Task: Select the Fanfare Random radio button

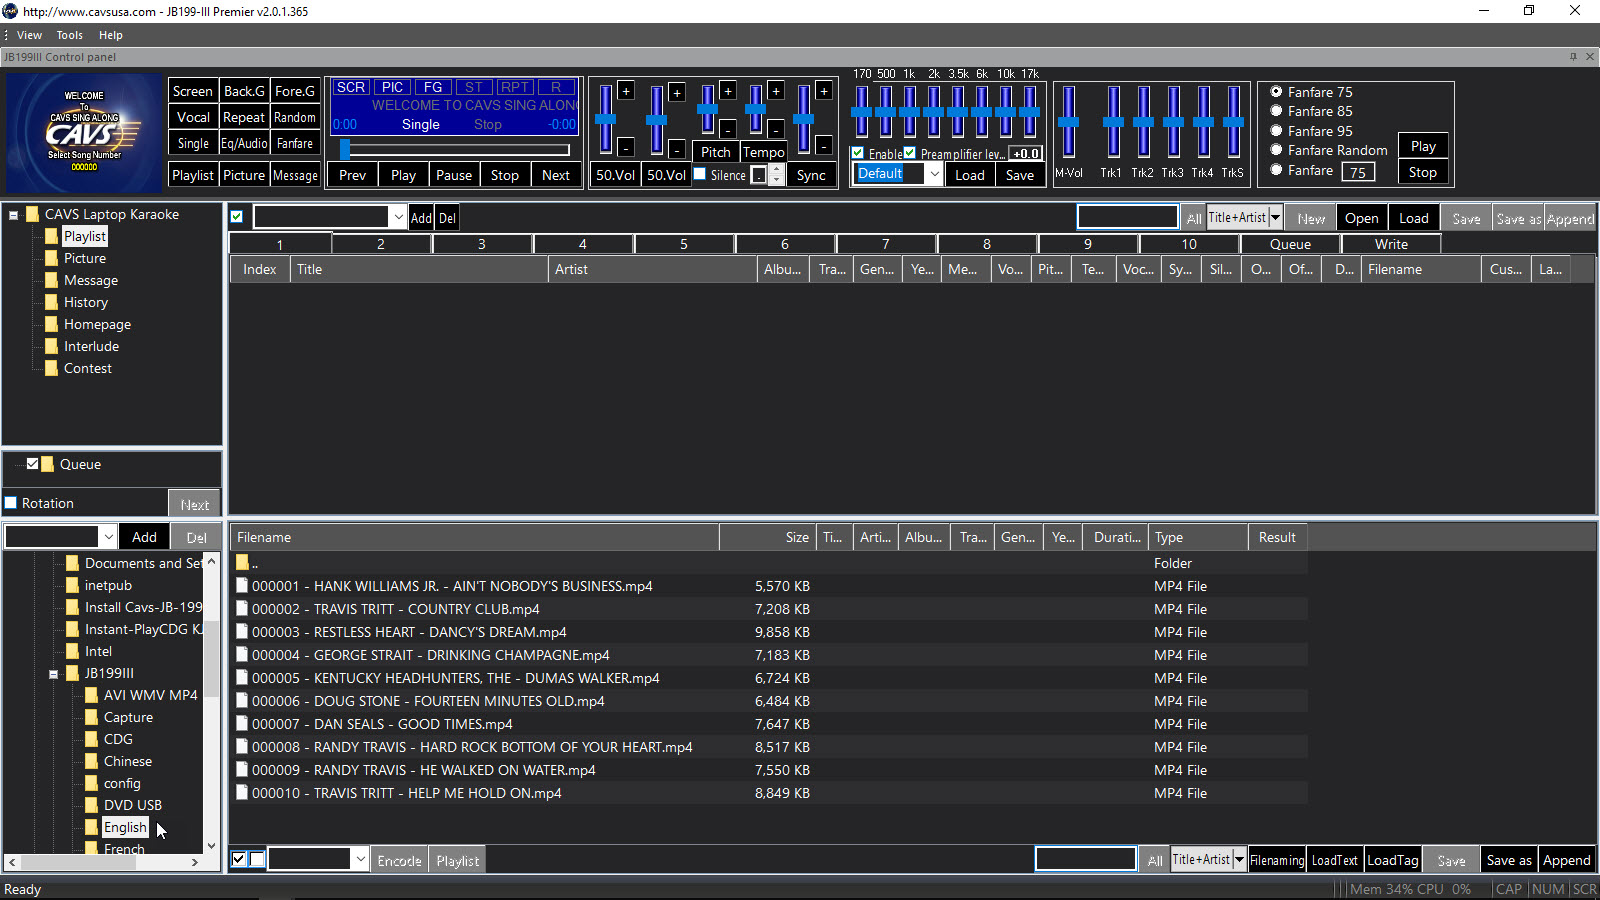Action: pyautogui.click(x=1276, y=150)
